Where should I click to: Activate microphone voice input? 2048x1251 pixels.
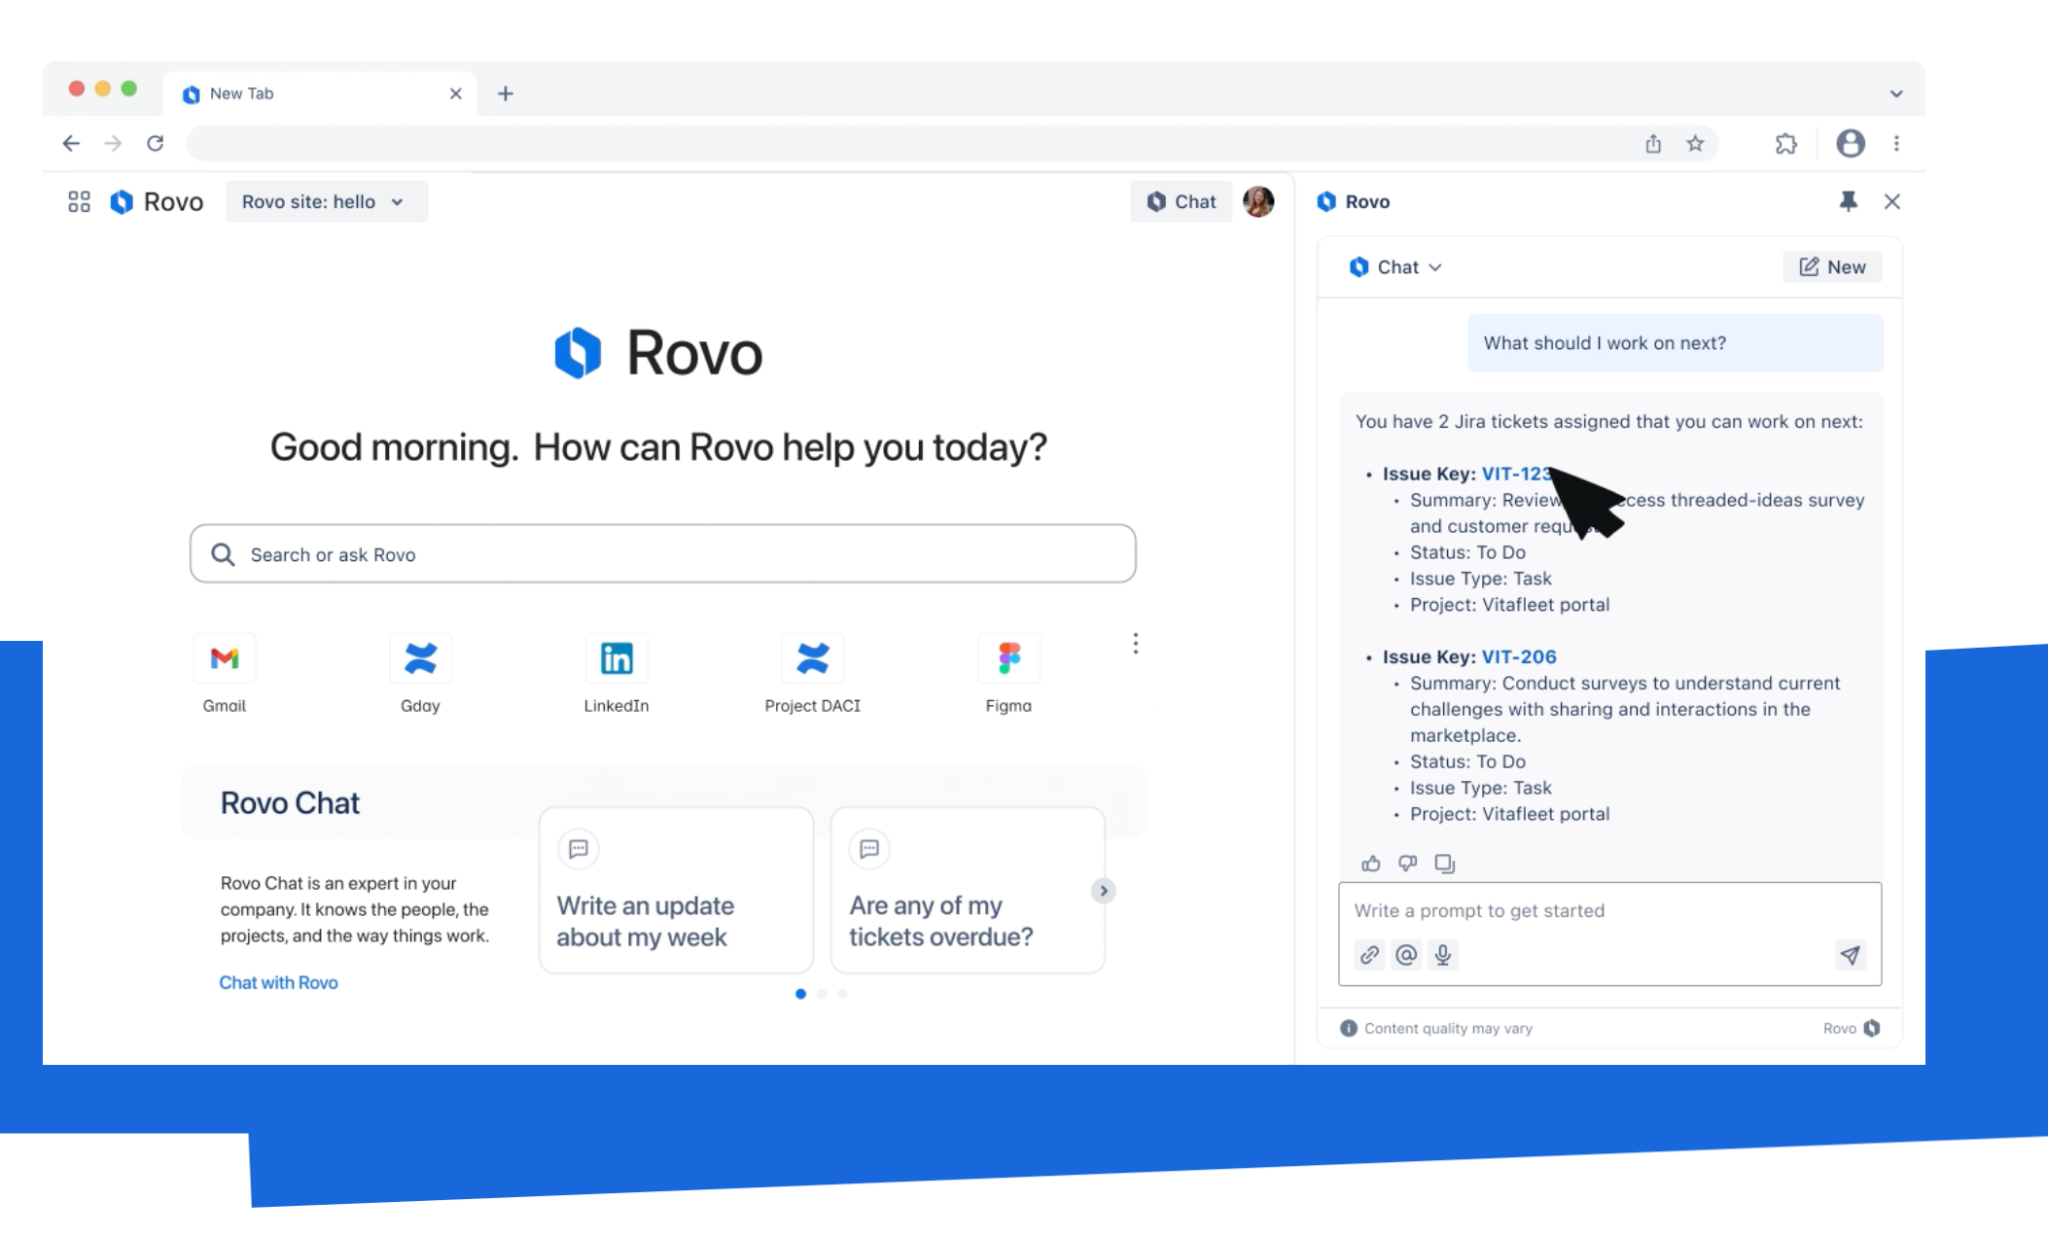coord(1442,955)
